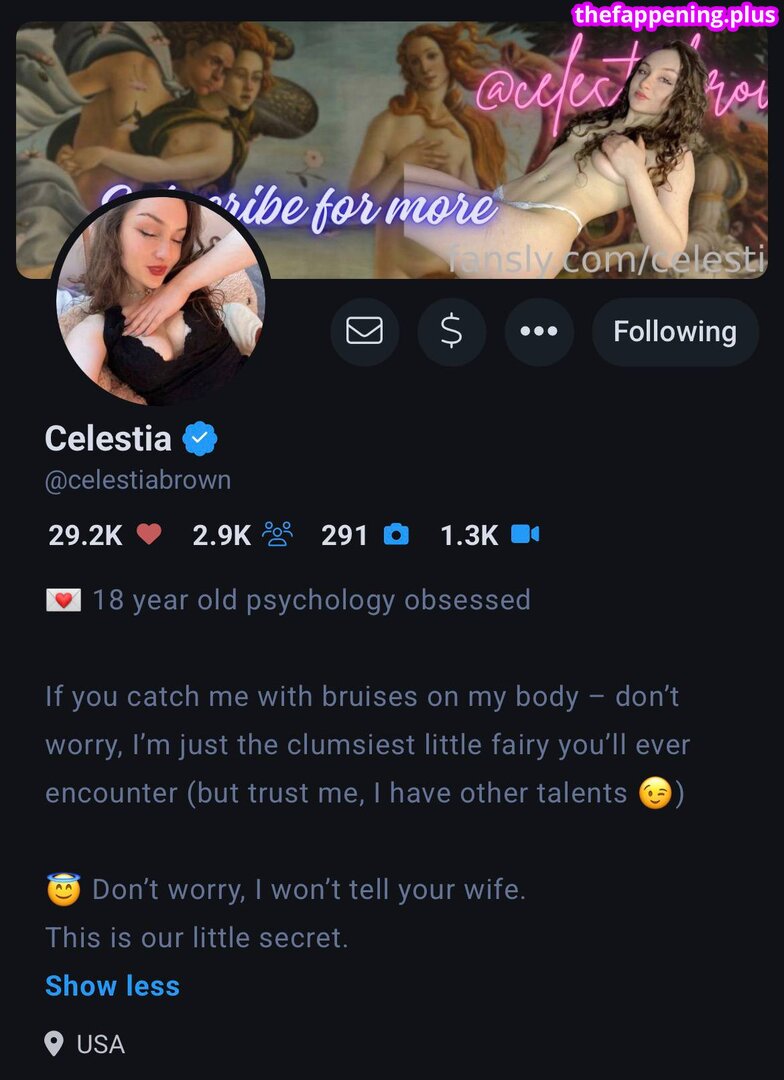
Task: Click the followers people icon
Action: pyautogui.click(x=277, y=535)
